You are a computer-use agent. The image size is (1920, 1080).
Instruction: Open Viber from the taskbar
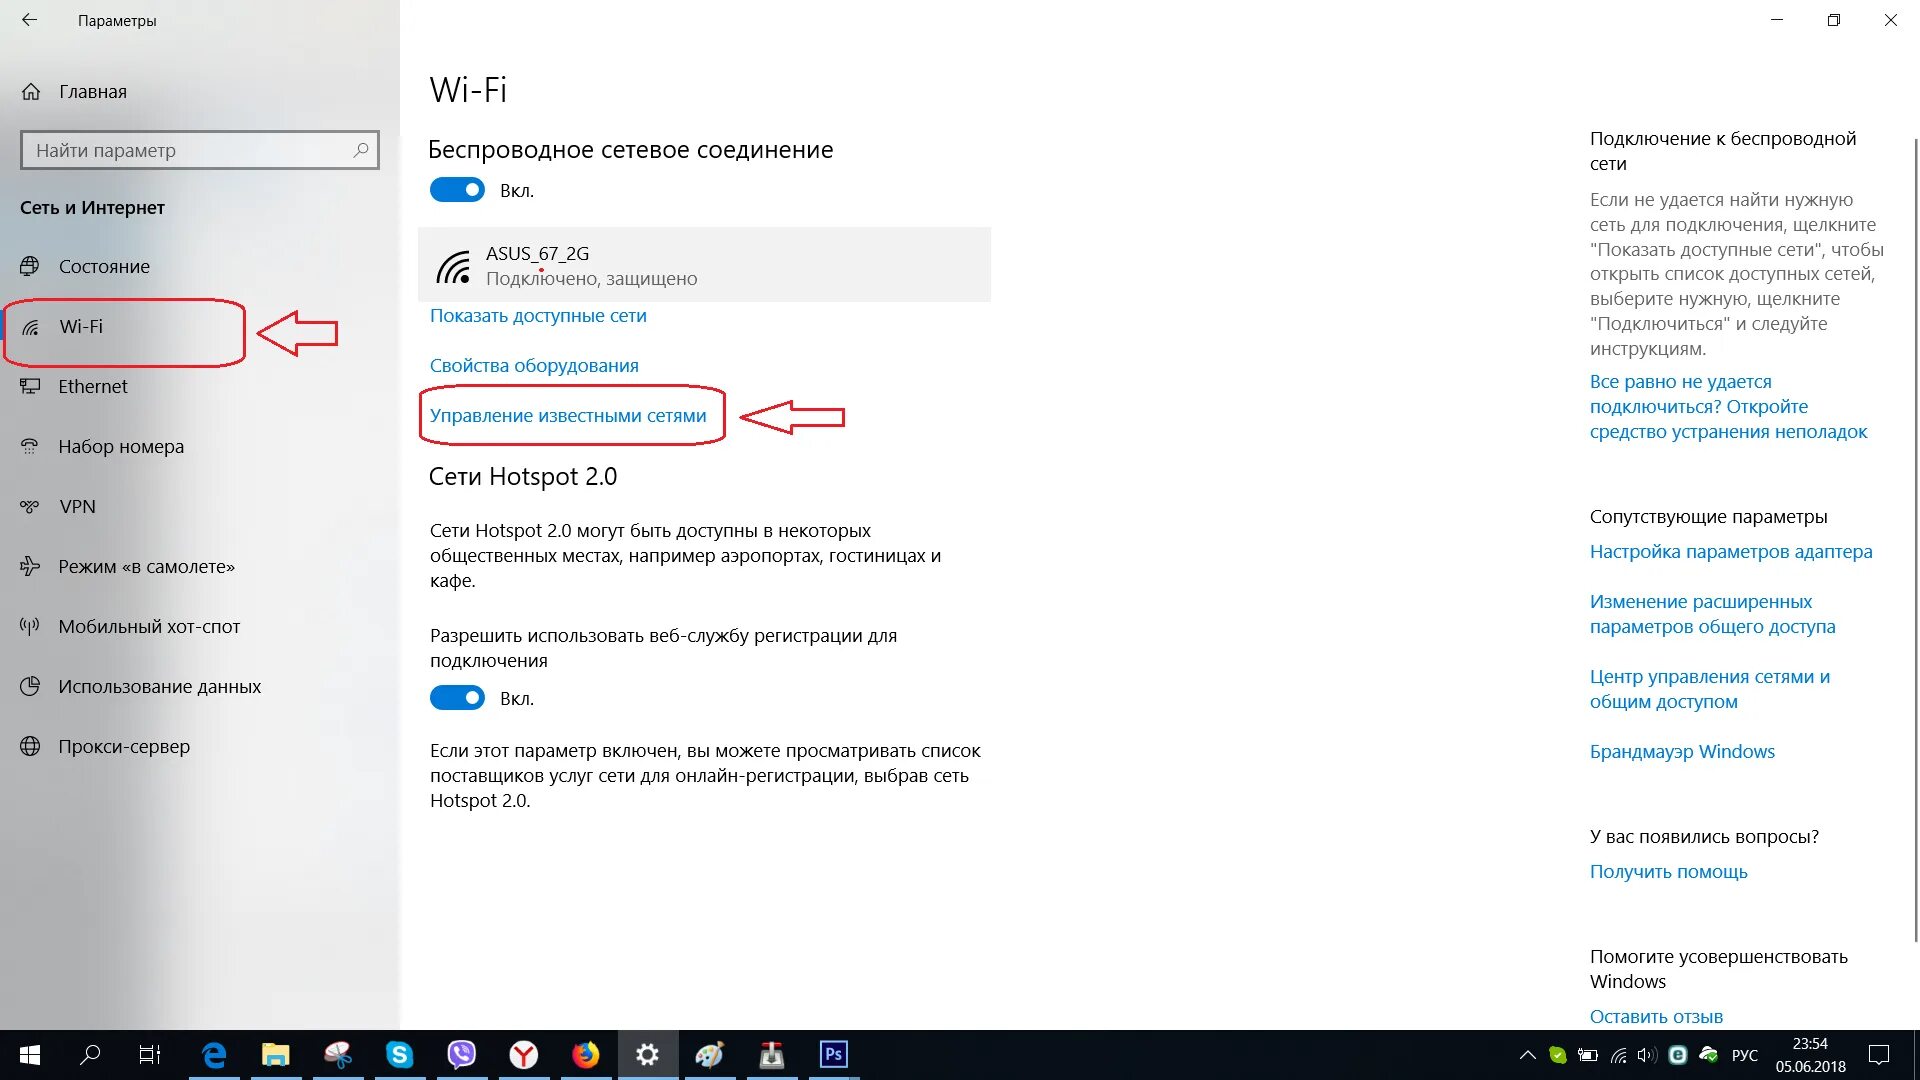461,1054
